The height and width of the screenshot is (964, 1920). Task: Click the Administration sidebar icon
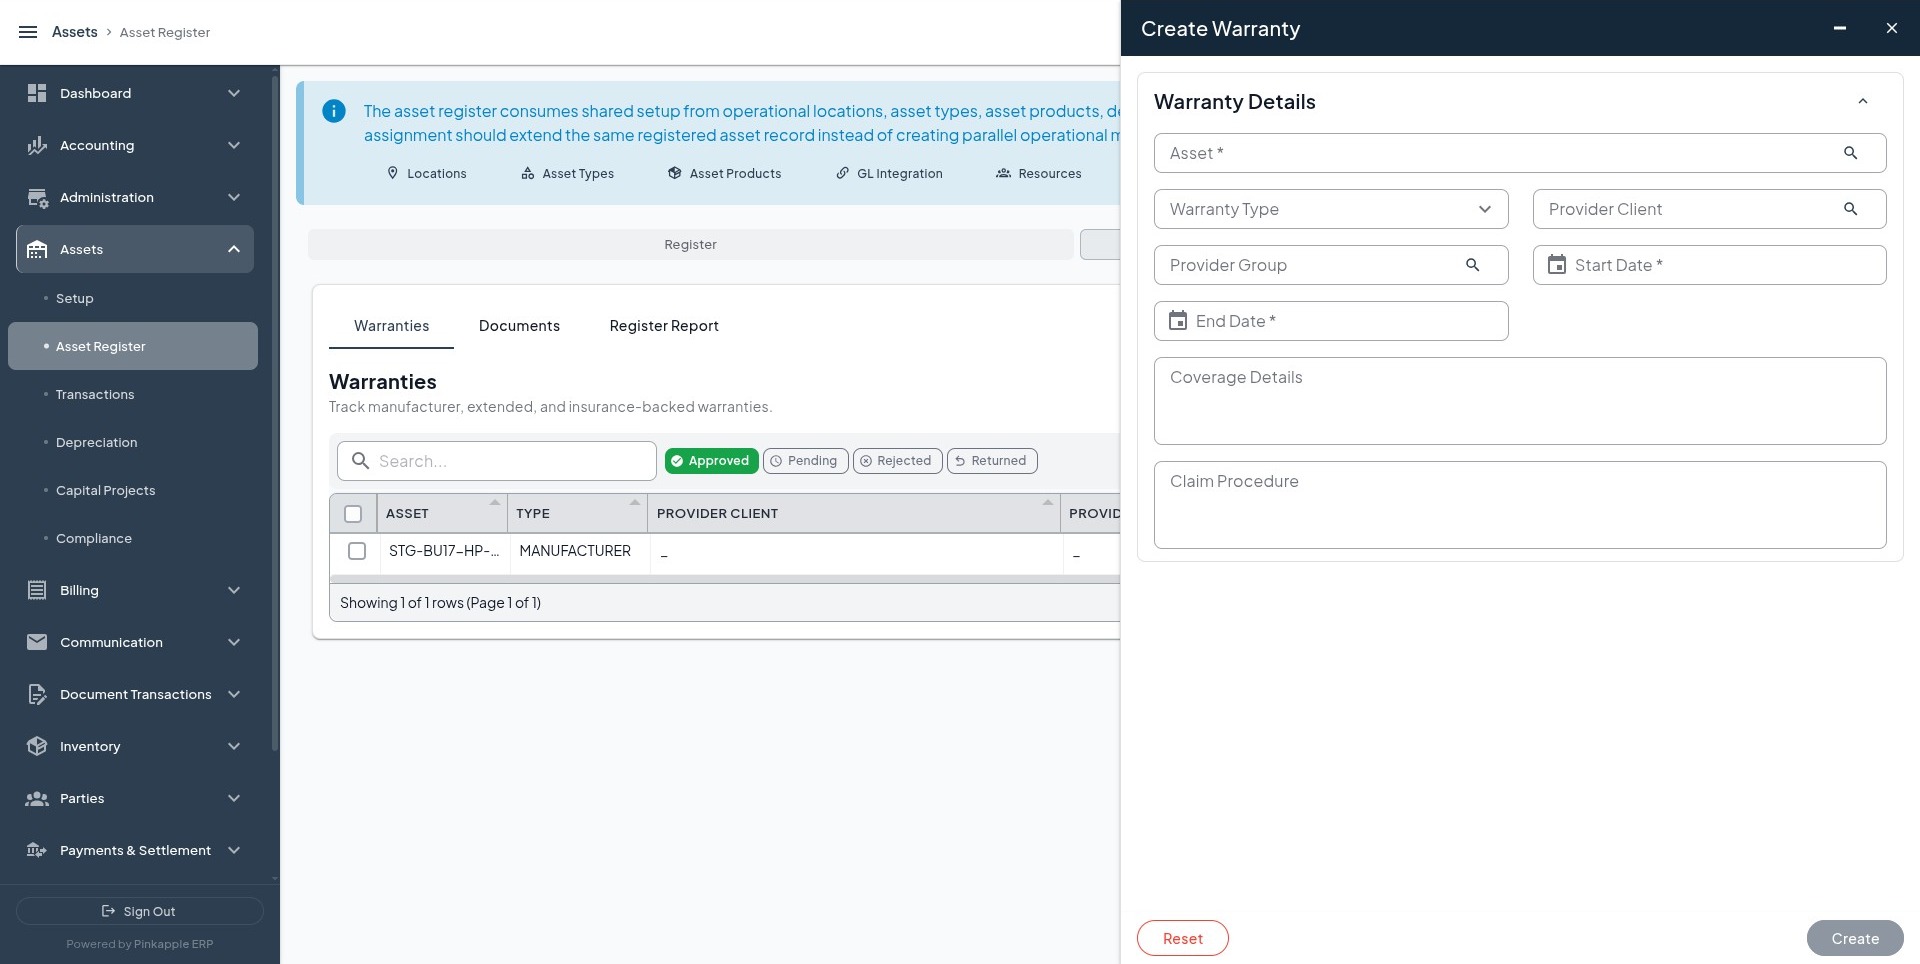click(x=37, y=197)
